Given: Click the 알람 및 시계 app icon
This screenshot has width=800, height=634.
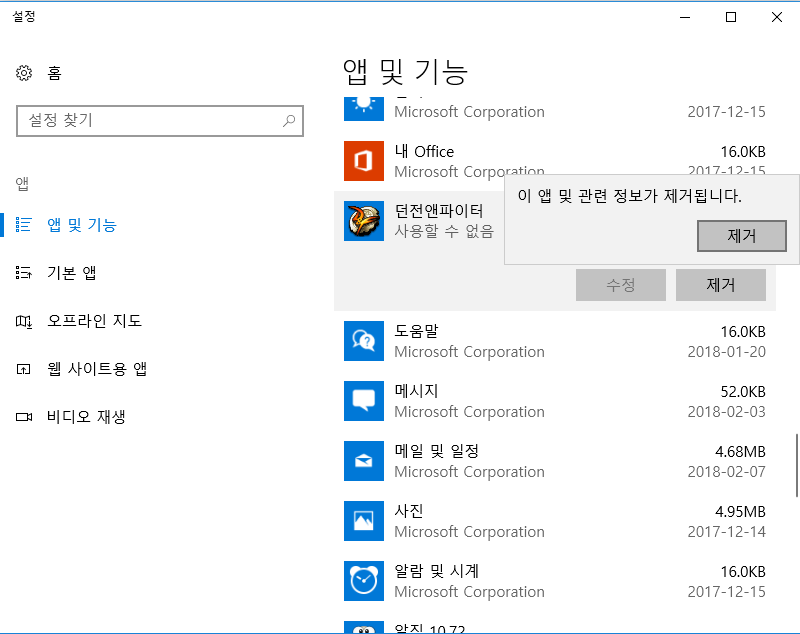Looking at the screenshot, I should tap(363, 581).
